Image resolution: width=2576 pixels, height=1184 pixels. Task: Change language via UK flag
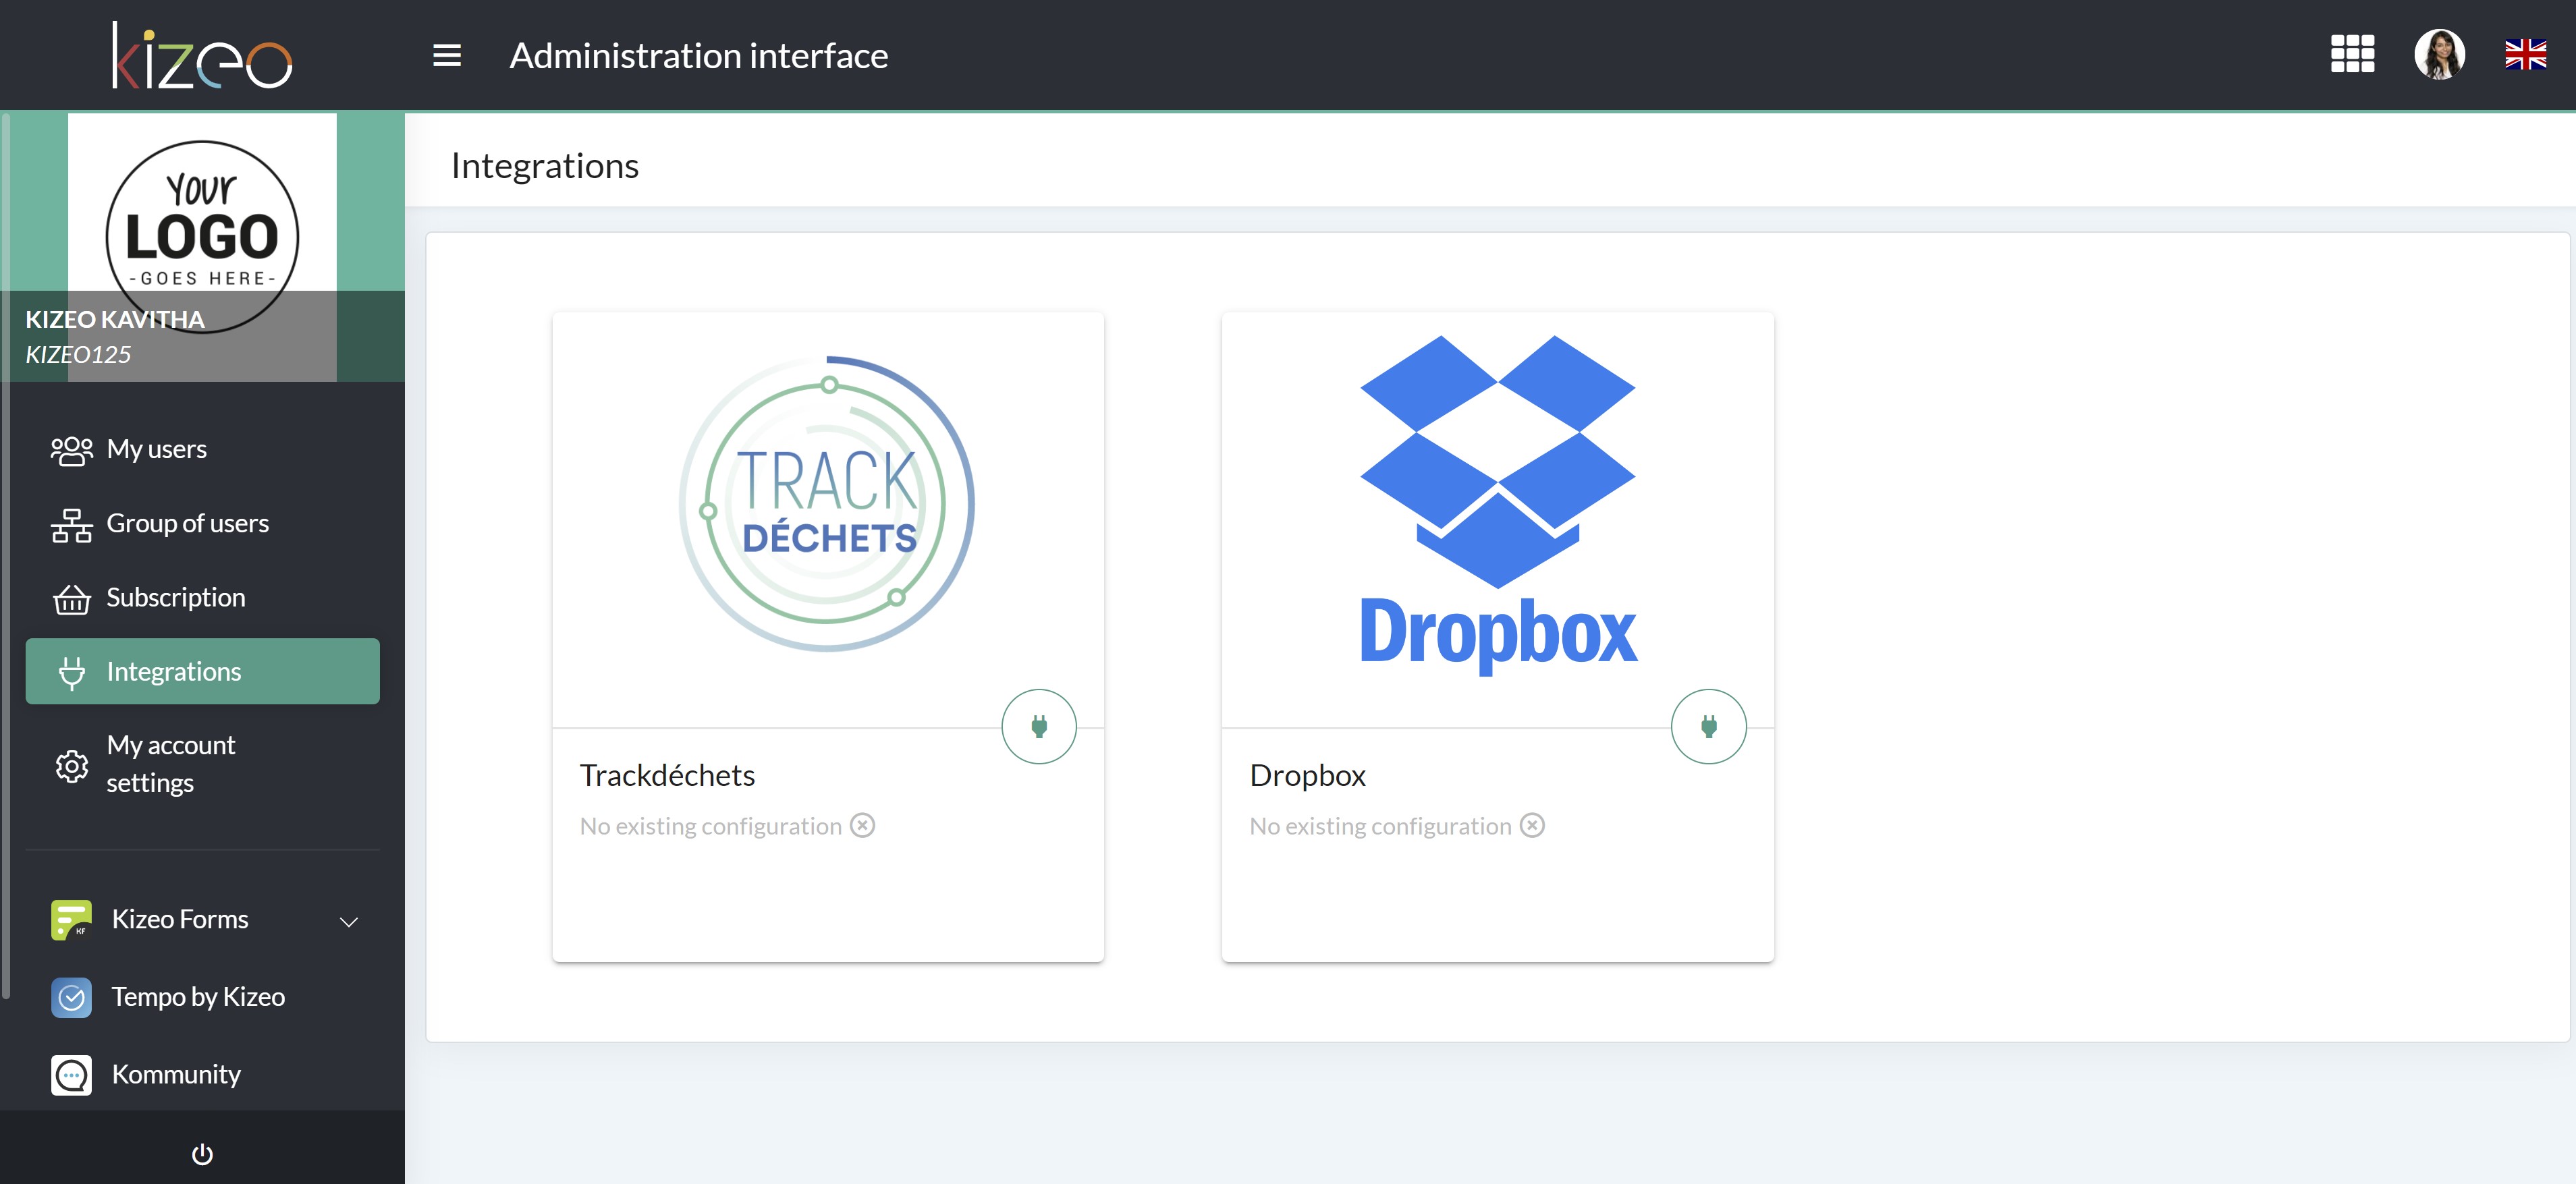[x=2525, y=54]
